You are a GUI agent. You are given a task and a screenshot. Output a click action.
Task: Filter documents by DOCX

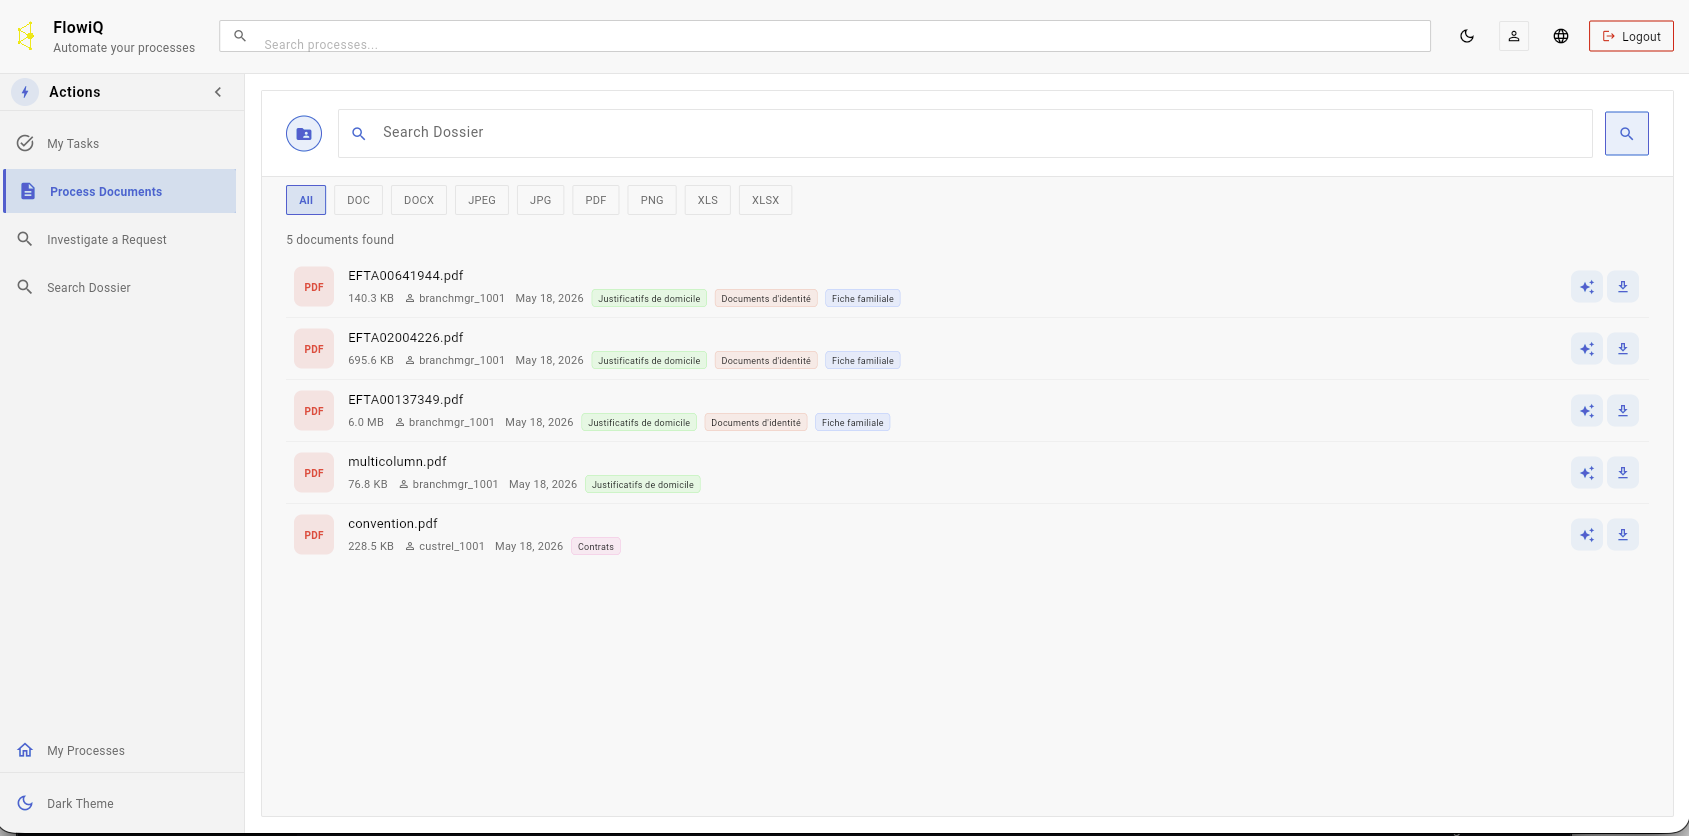419,200
